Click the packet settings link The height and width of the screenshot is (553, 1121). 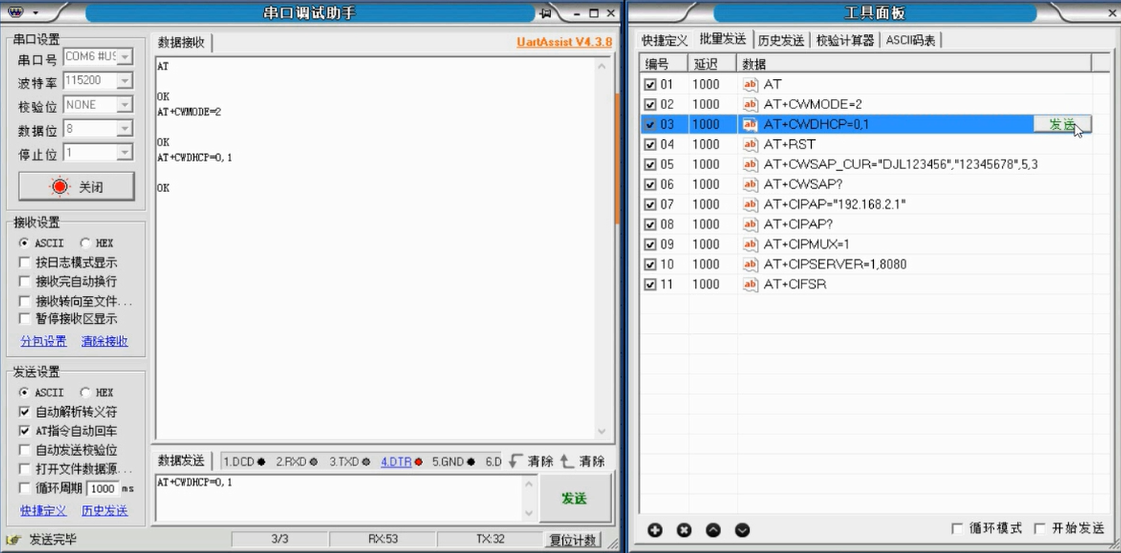44,342
